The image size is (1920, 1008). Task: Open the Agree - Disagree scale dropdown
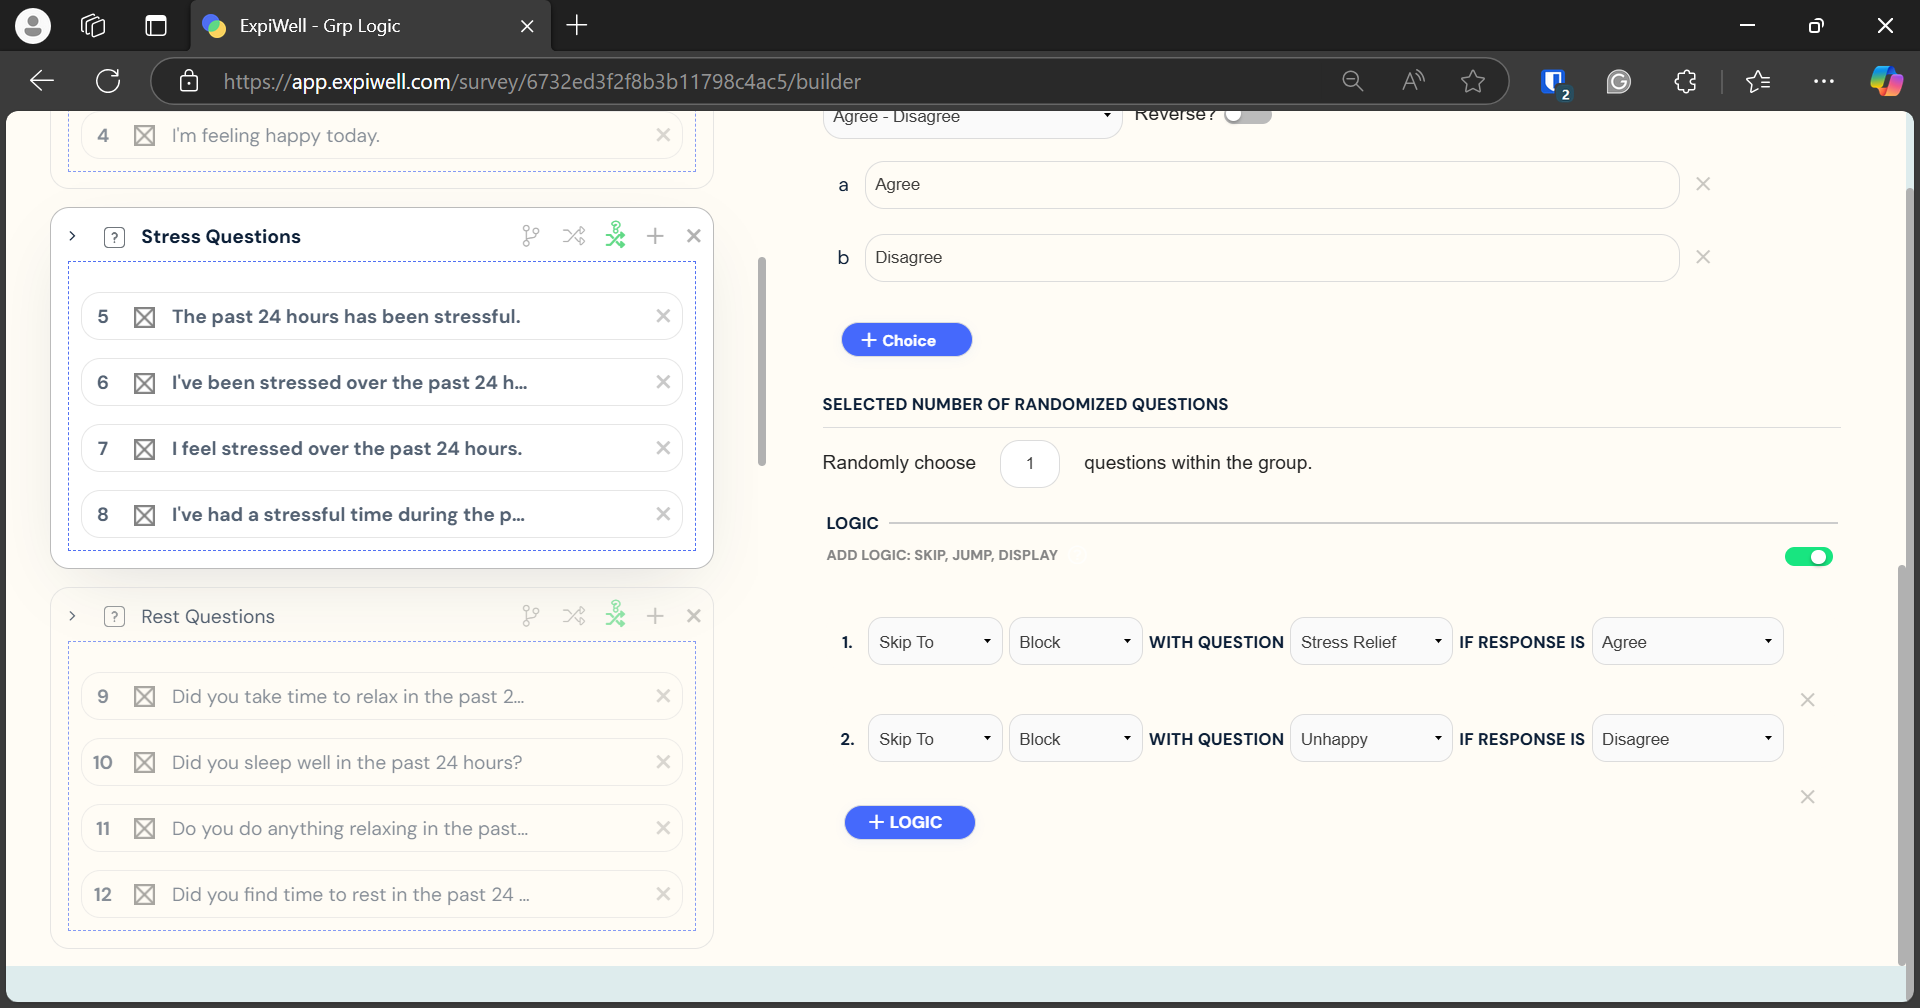click(972, 118)
